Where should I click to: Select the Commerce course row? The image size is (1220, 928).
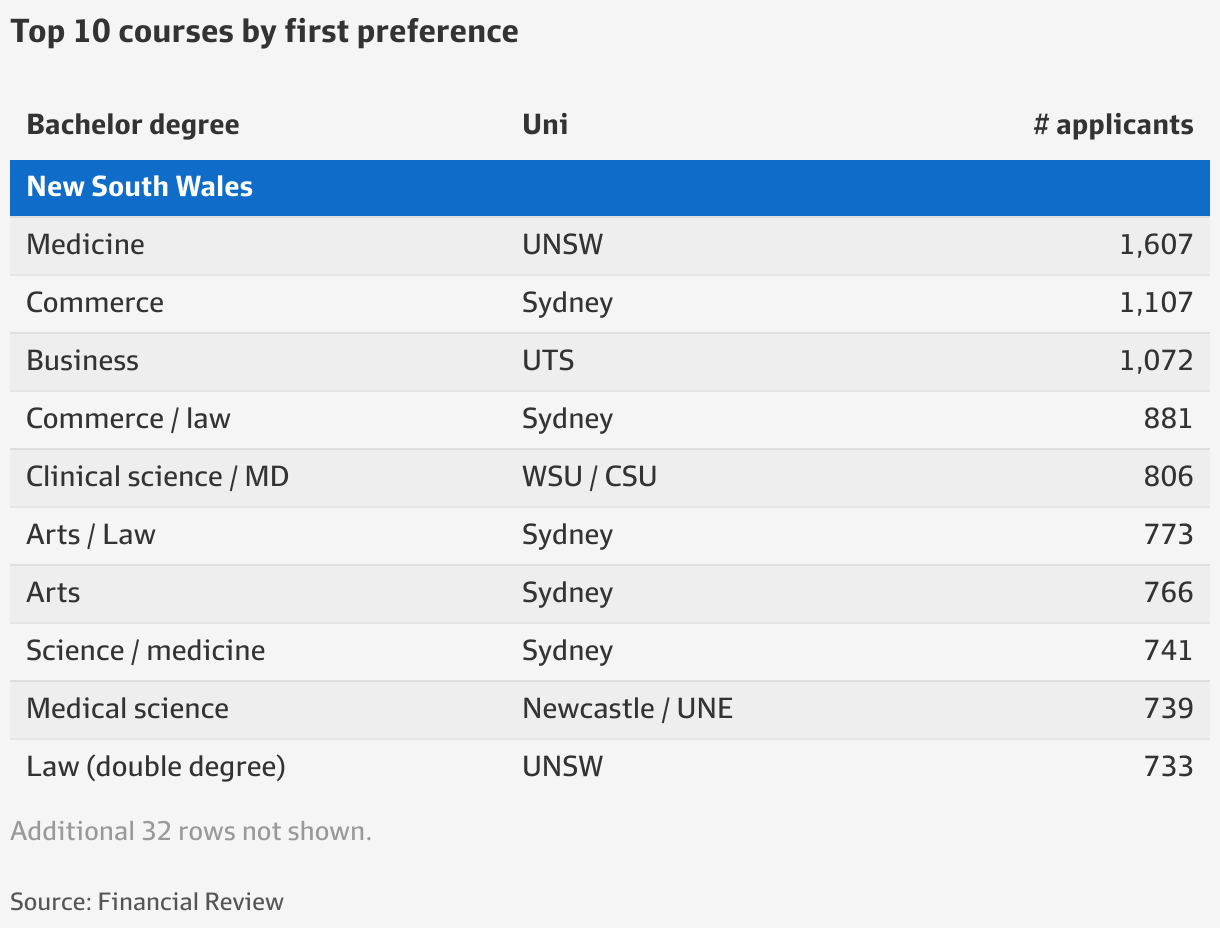[94, 303]
